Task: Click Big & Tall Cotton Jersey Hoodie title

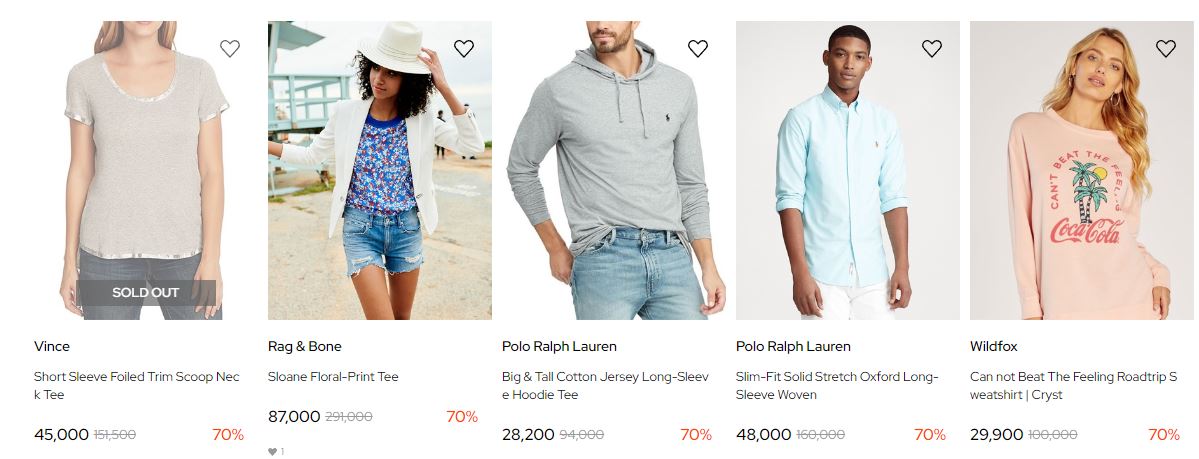Action: click(x=605, y=386)
